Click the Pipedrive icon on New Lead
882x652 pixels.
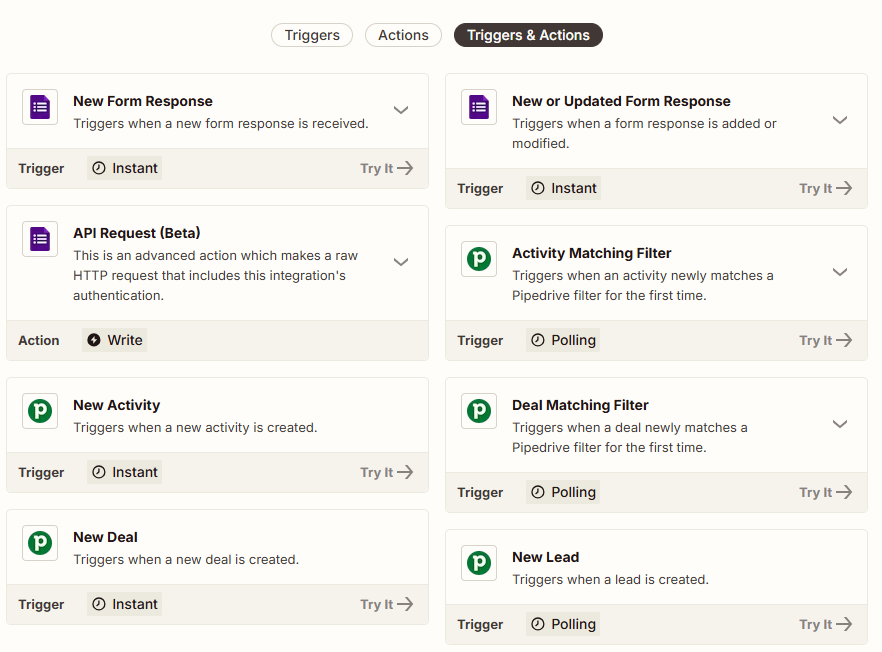point(478,563)
